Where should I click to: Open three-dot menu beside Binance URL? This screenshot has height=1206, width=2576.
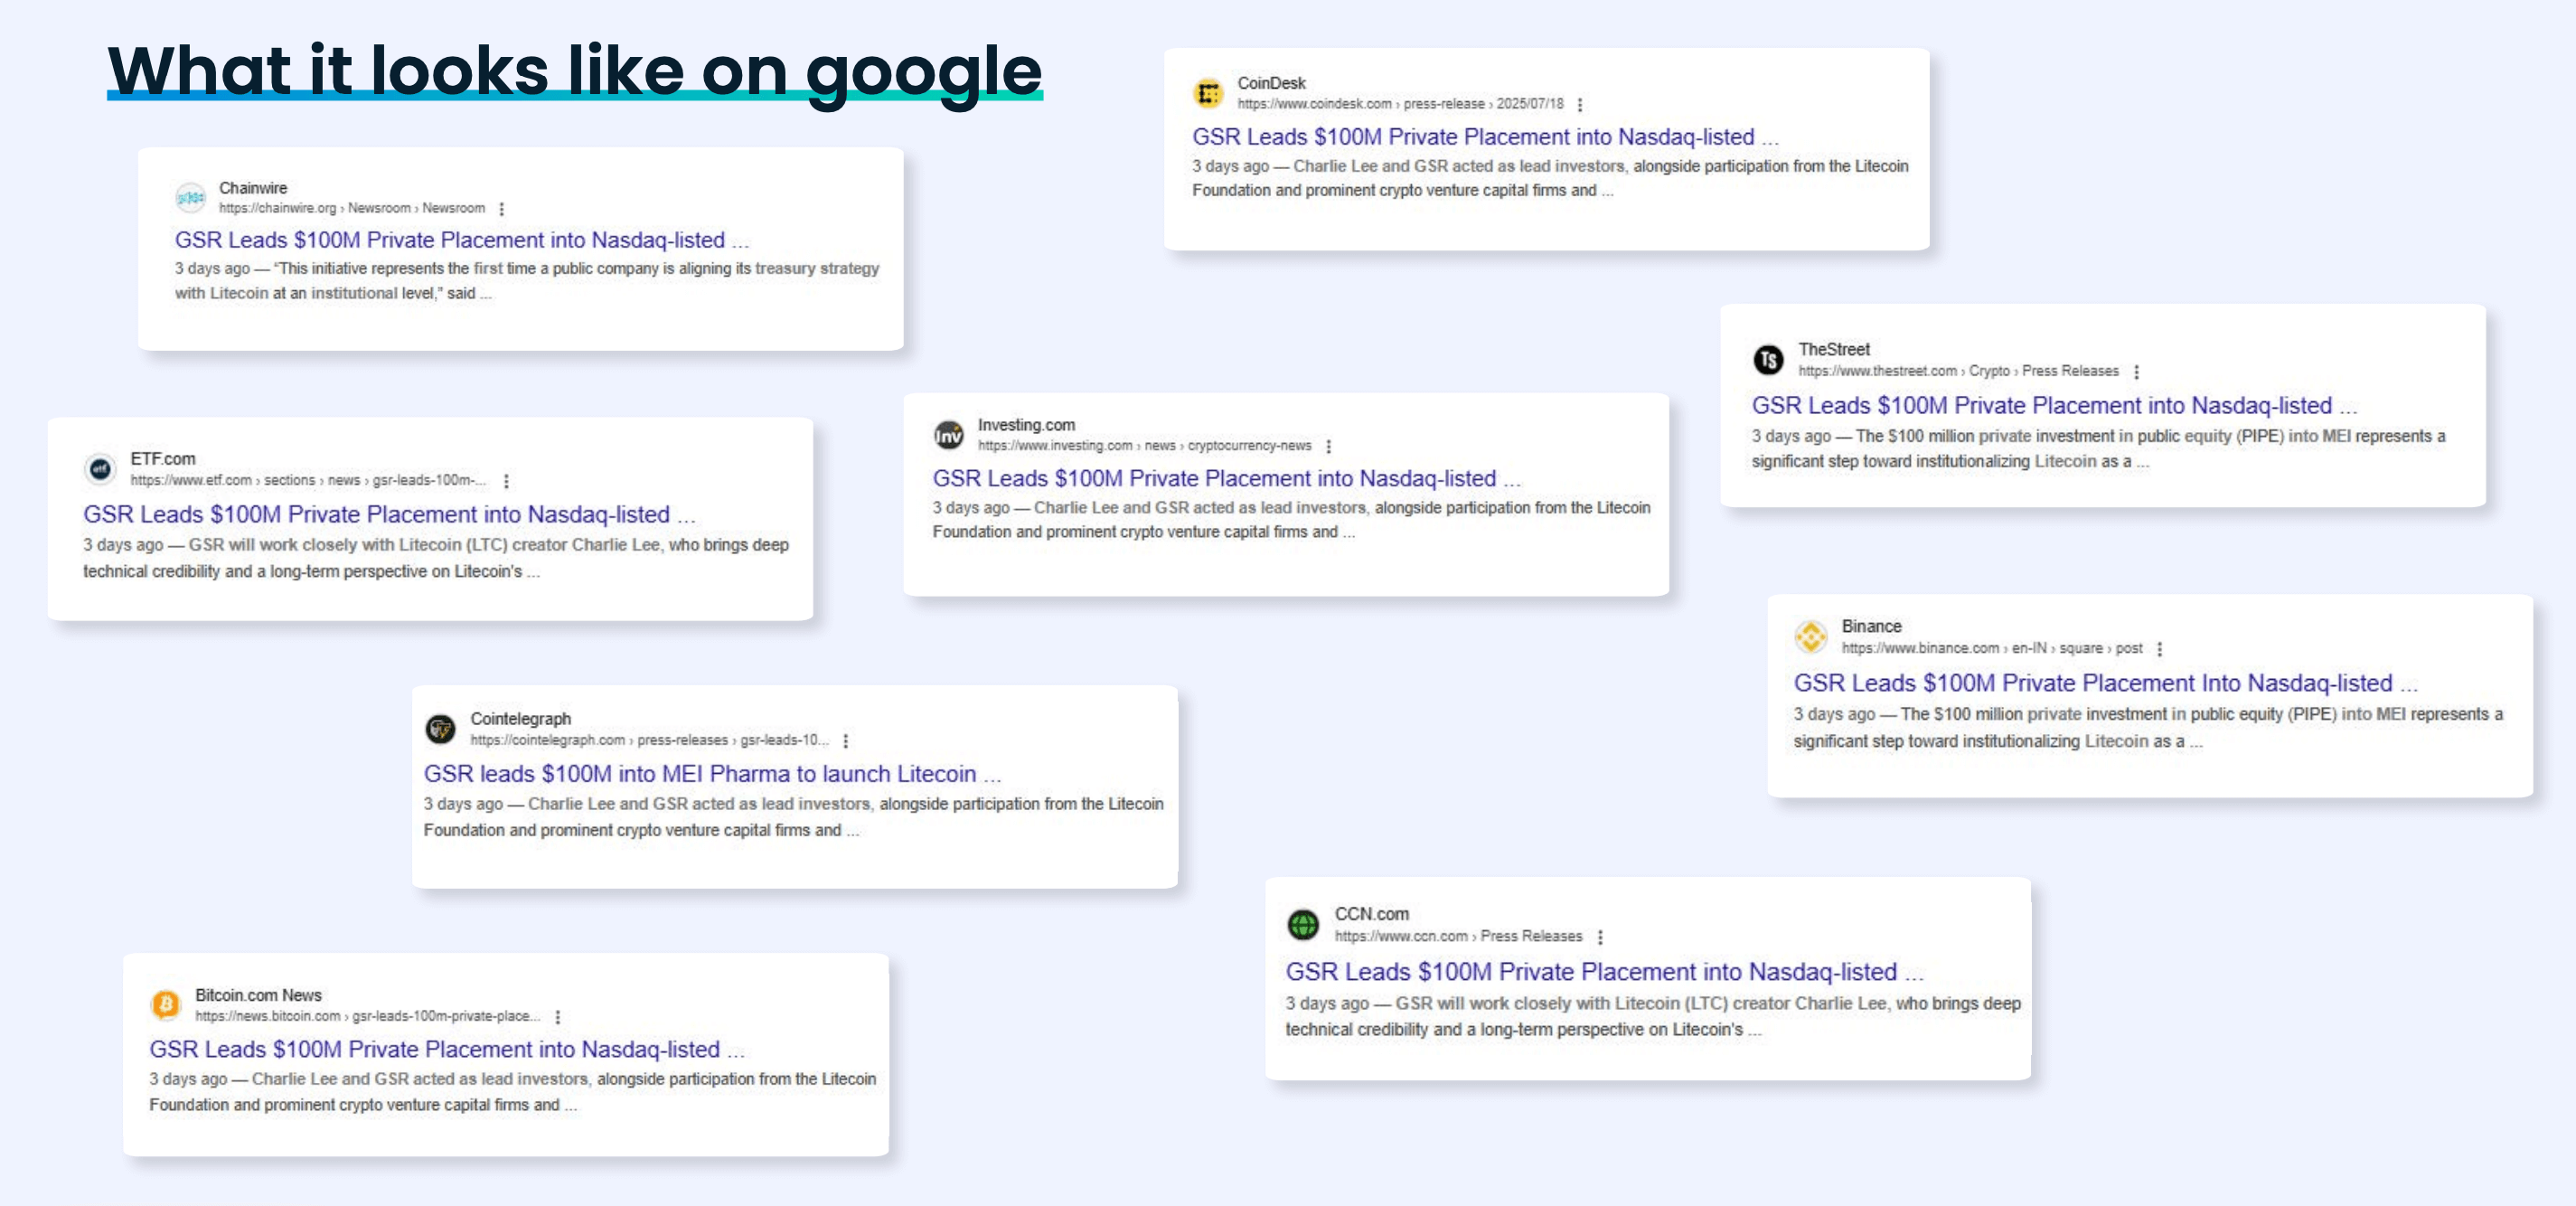coord(2160,649)
